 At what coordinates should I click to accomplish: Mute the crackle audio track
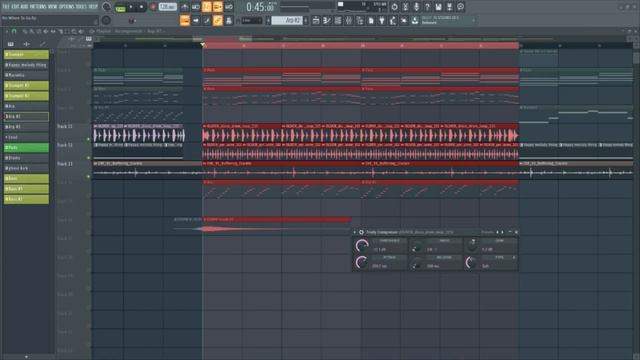[89, 177]
